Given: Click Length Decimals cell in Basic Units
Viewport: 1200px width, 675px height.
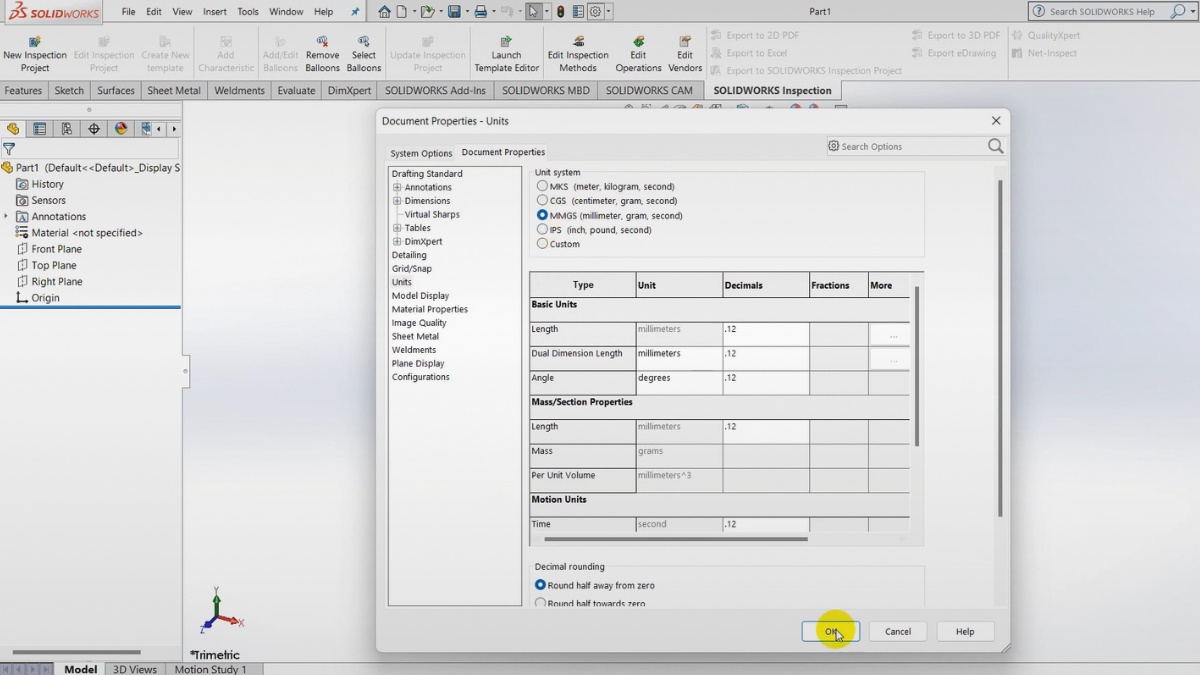Looking at the screenshot, I should point(765,334).
